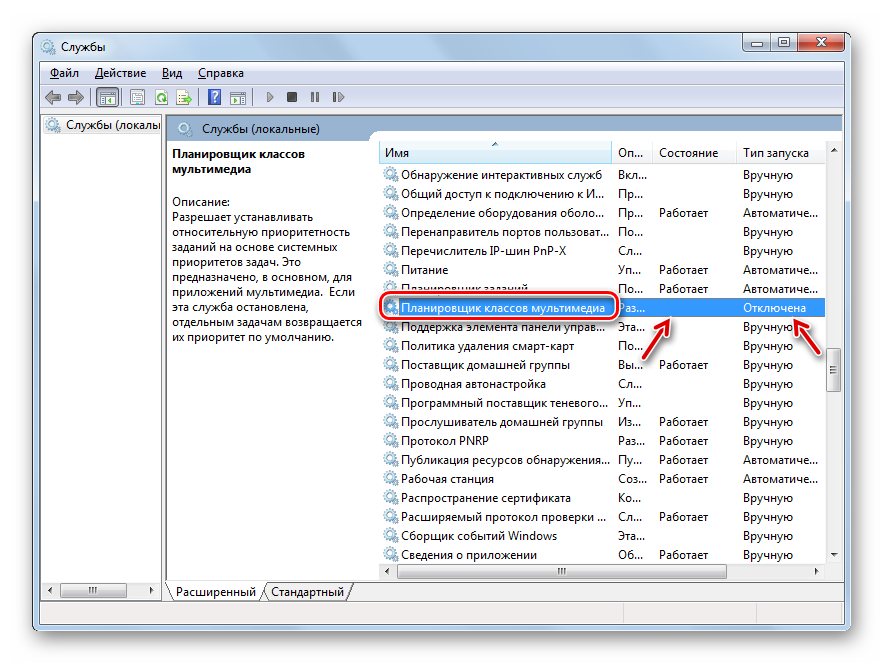
Task: Click the tree pane horizontal scrollbar thumb
Action: [x=93, y=590]
